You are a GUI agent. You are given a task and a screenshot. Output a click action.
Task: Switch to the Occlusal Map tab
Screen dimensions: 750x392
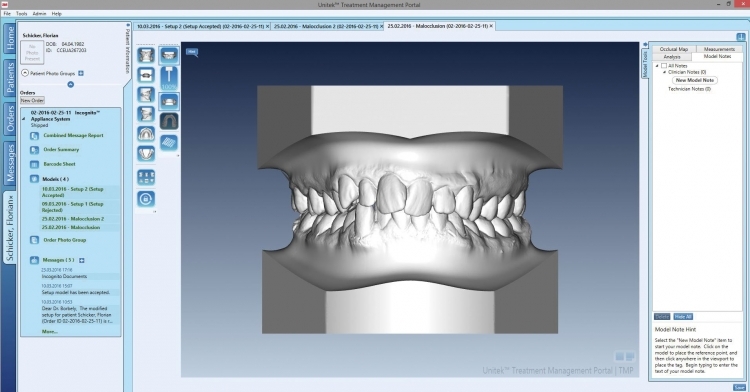pyautogui.click(x=673, y=49)
